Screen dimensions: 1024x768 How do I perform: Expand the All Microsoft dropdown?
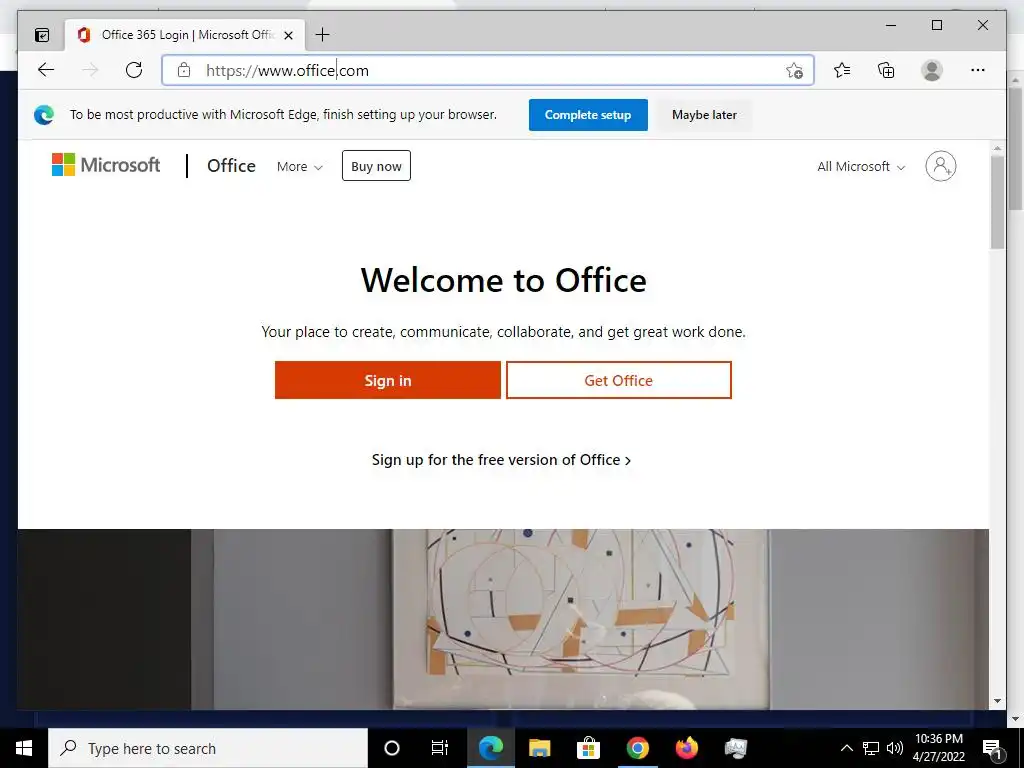click(861, 167)
